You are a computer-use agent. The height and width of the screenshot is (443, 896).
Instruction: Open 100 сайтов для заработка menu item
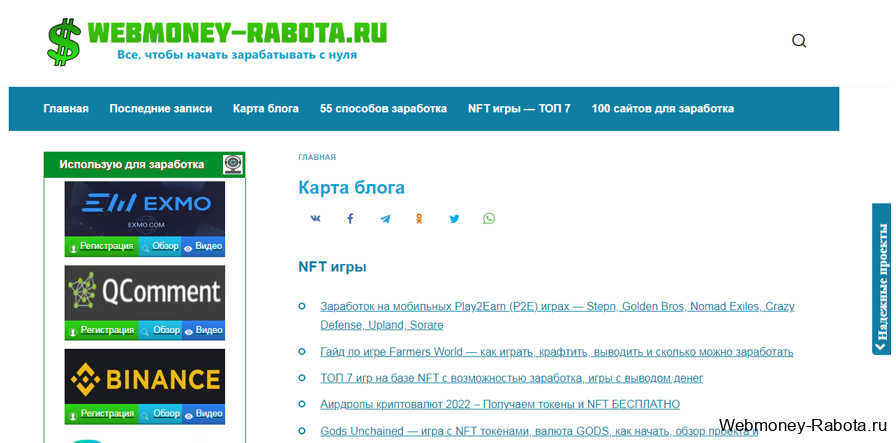(x=663, y=109)
